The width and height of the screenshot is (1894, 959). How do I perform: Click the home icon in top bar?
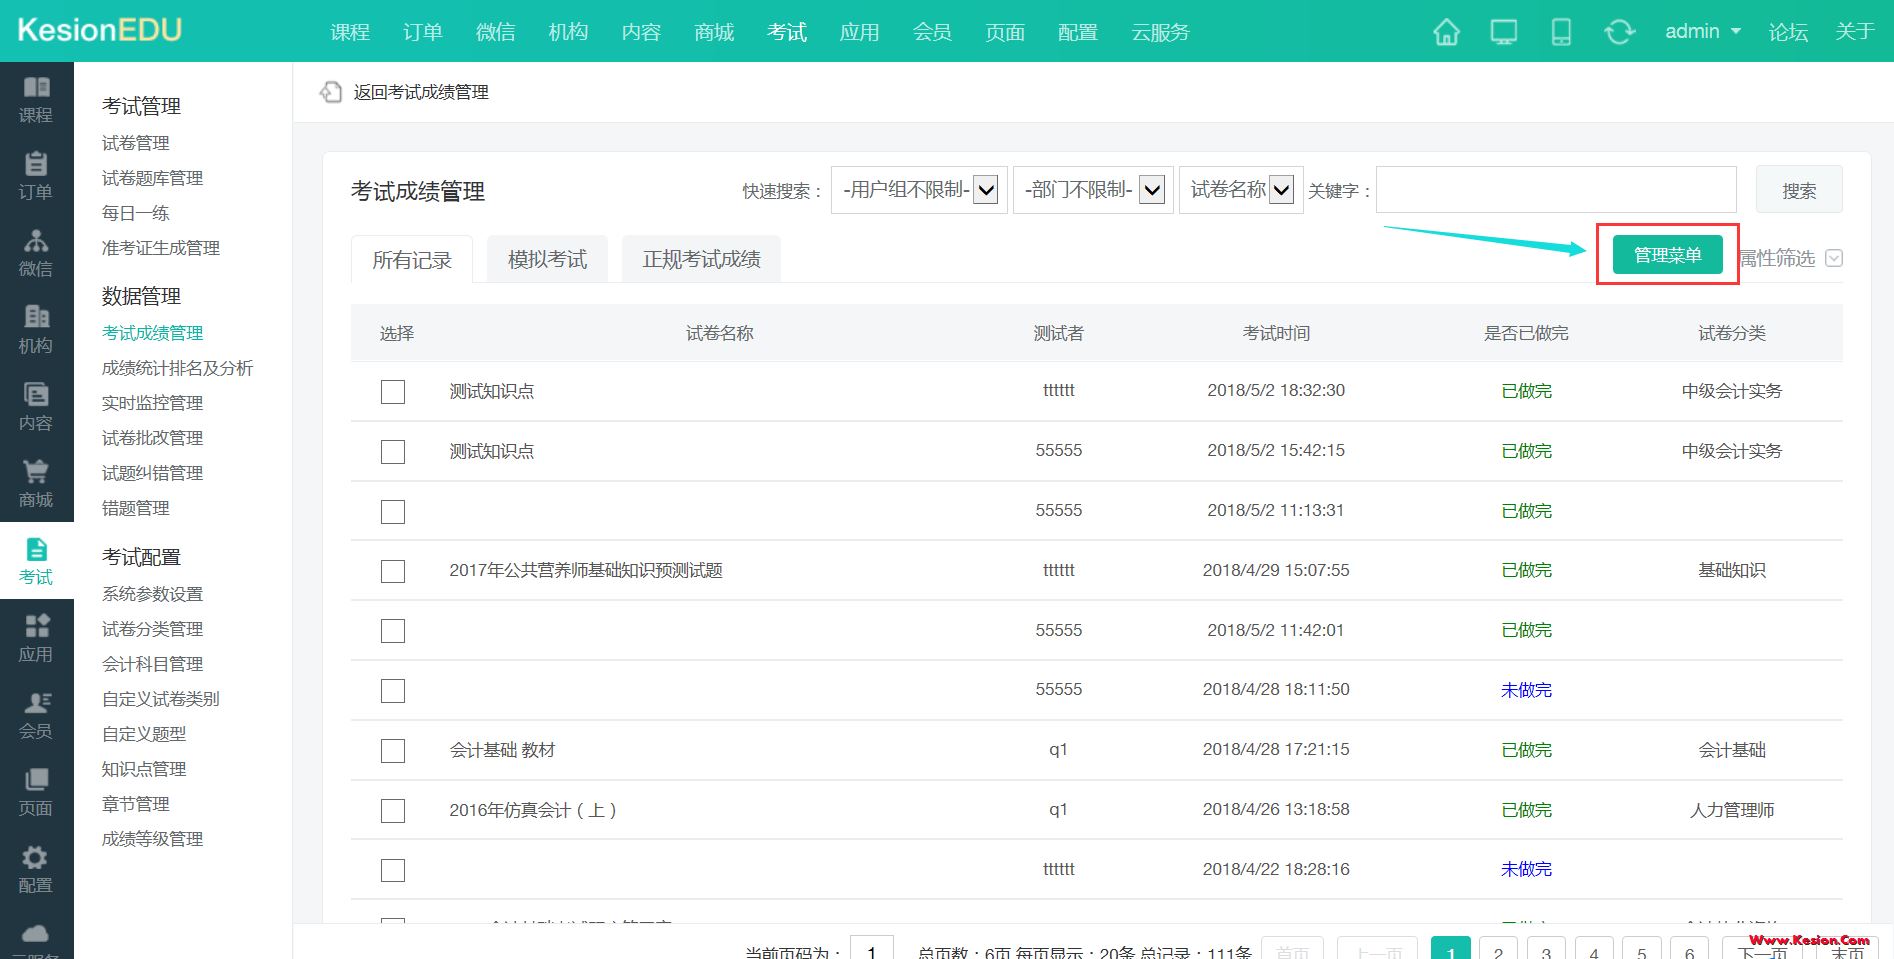[x=1446, y=32]
